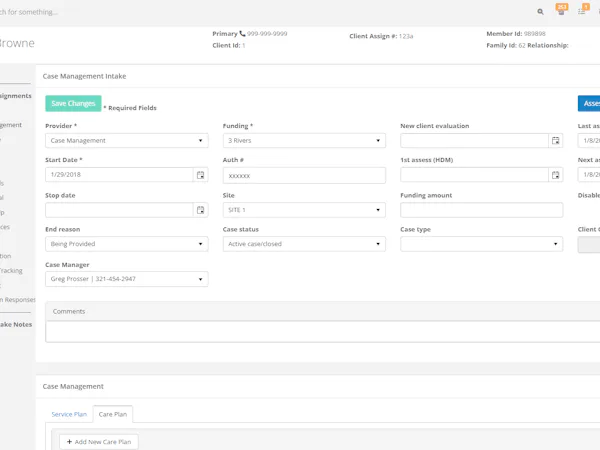Open the 1st assess (HDM) calendar picker
This screenshot has width=600, height=450.
[556, 175]
